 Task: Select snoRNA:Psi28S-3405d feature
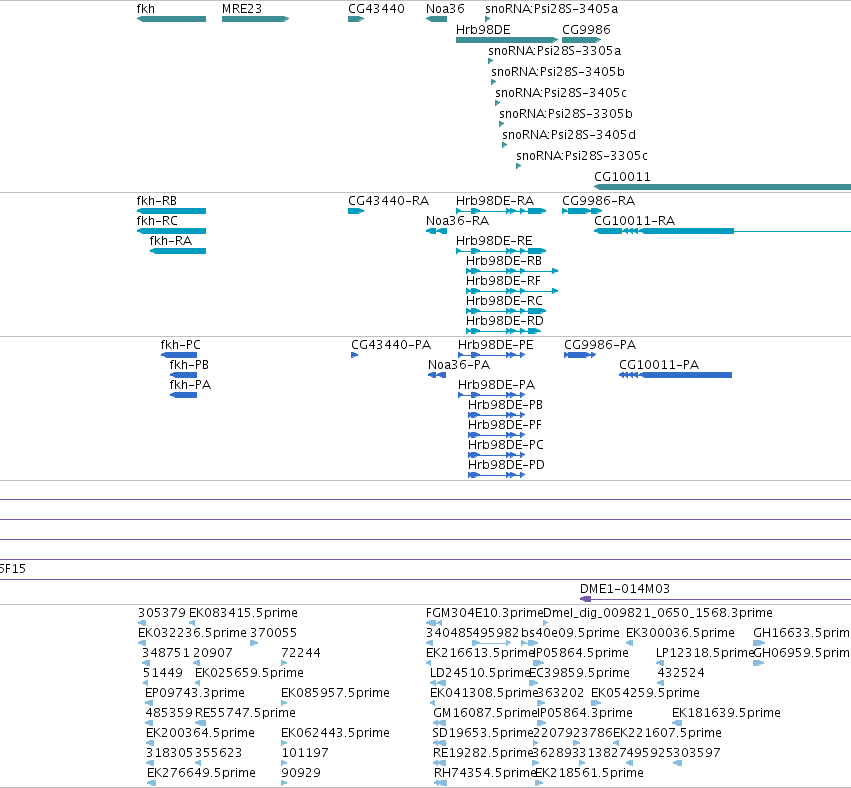point(505,145)
